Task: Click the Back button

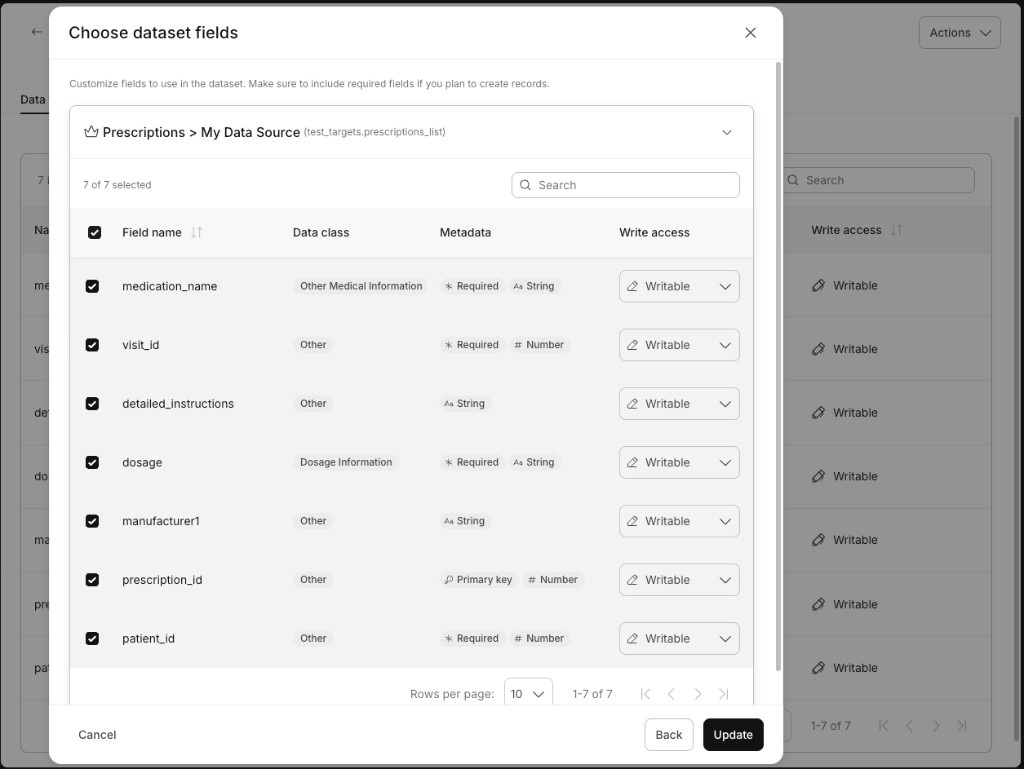Action: pos(669,734)
